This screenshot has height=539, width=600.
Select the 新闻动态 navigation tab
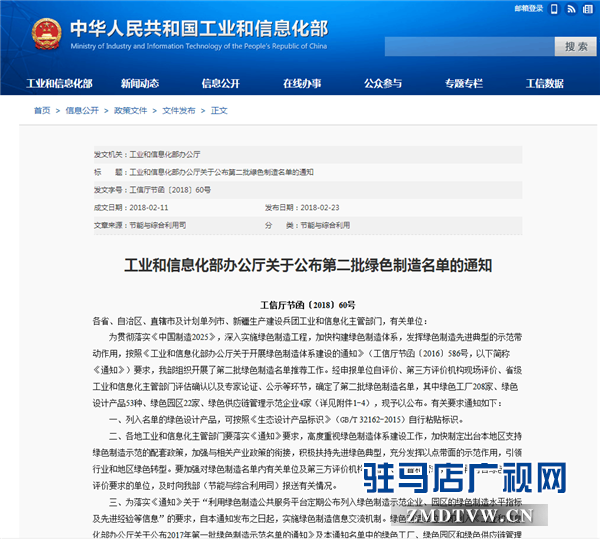point(140,83)
